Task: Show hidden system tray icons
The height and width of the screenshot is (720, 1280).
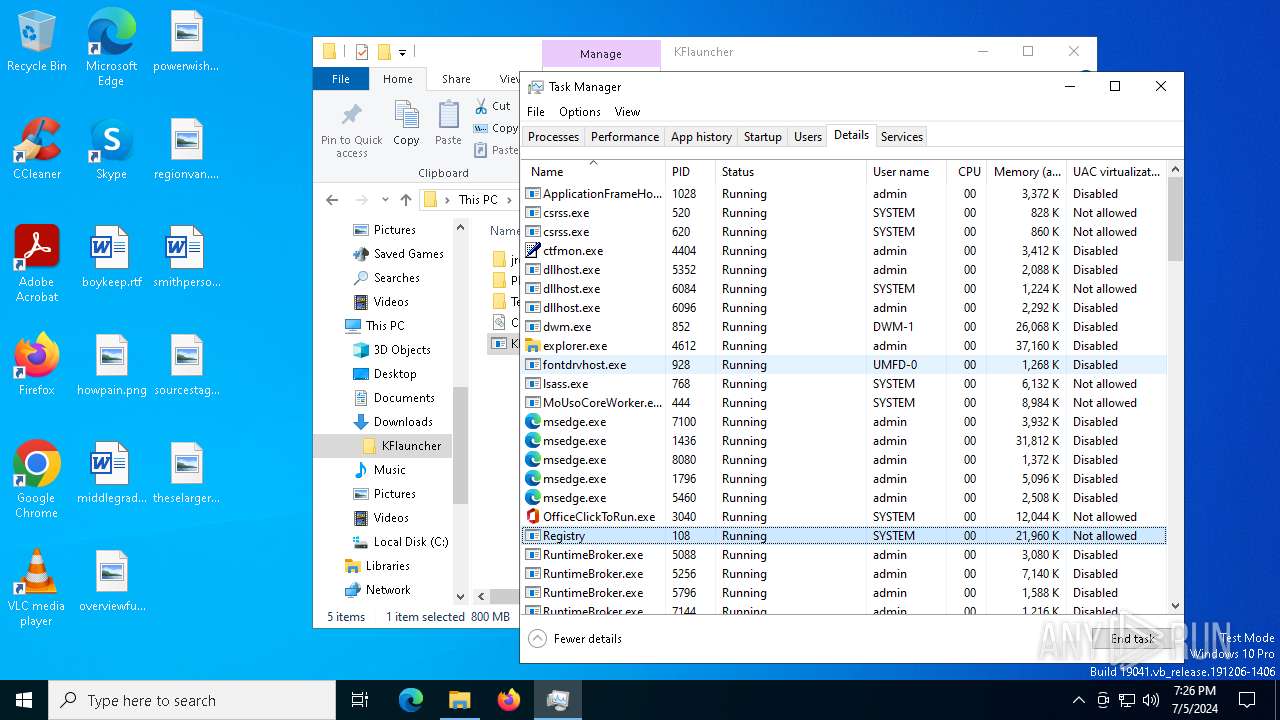Action: click(1078, 700)
